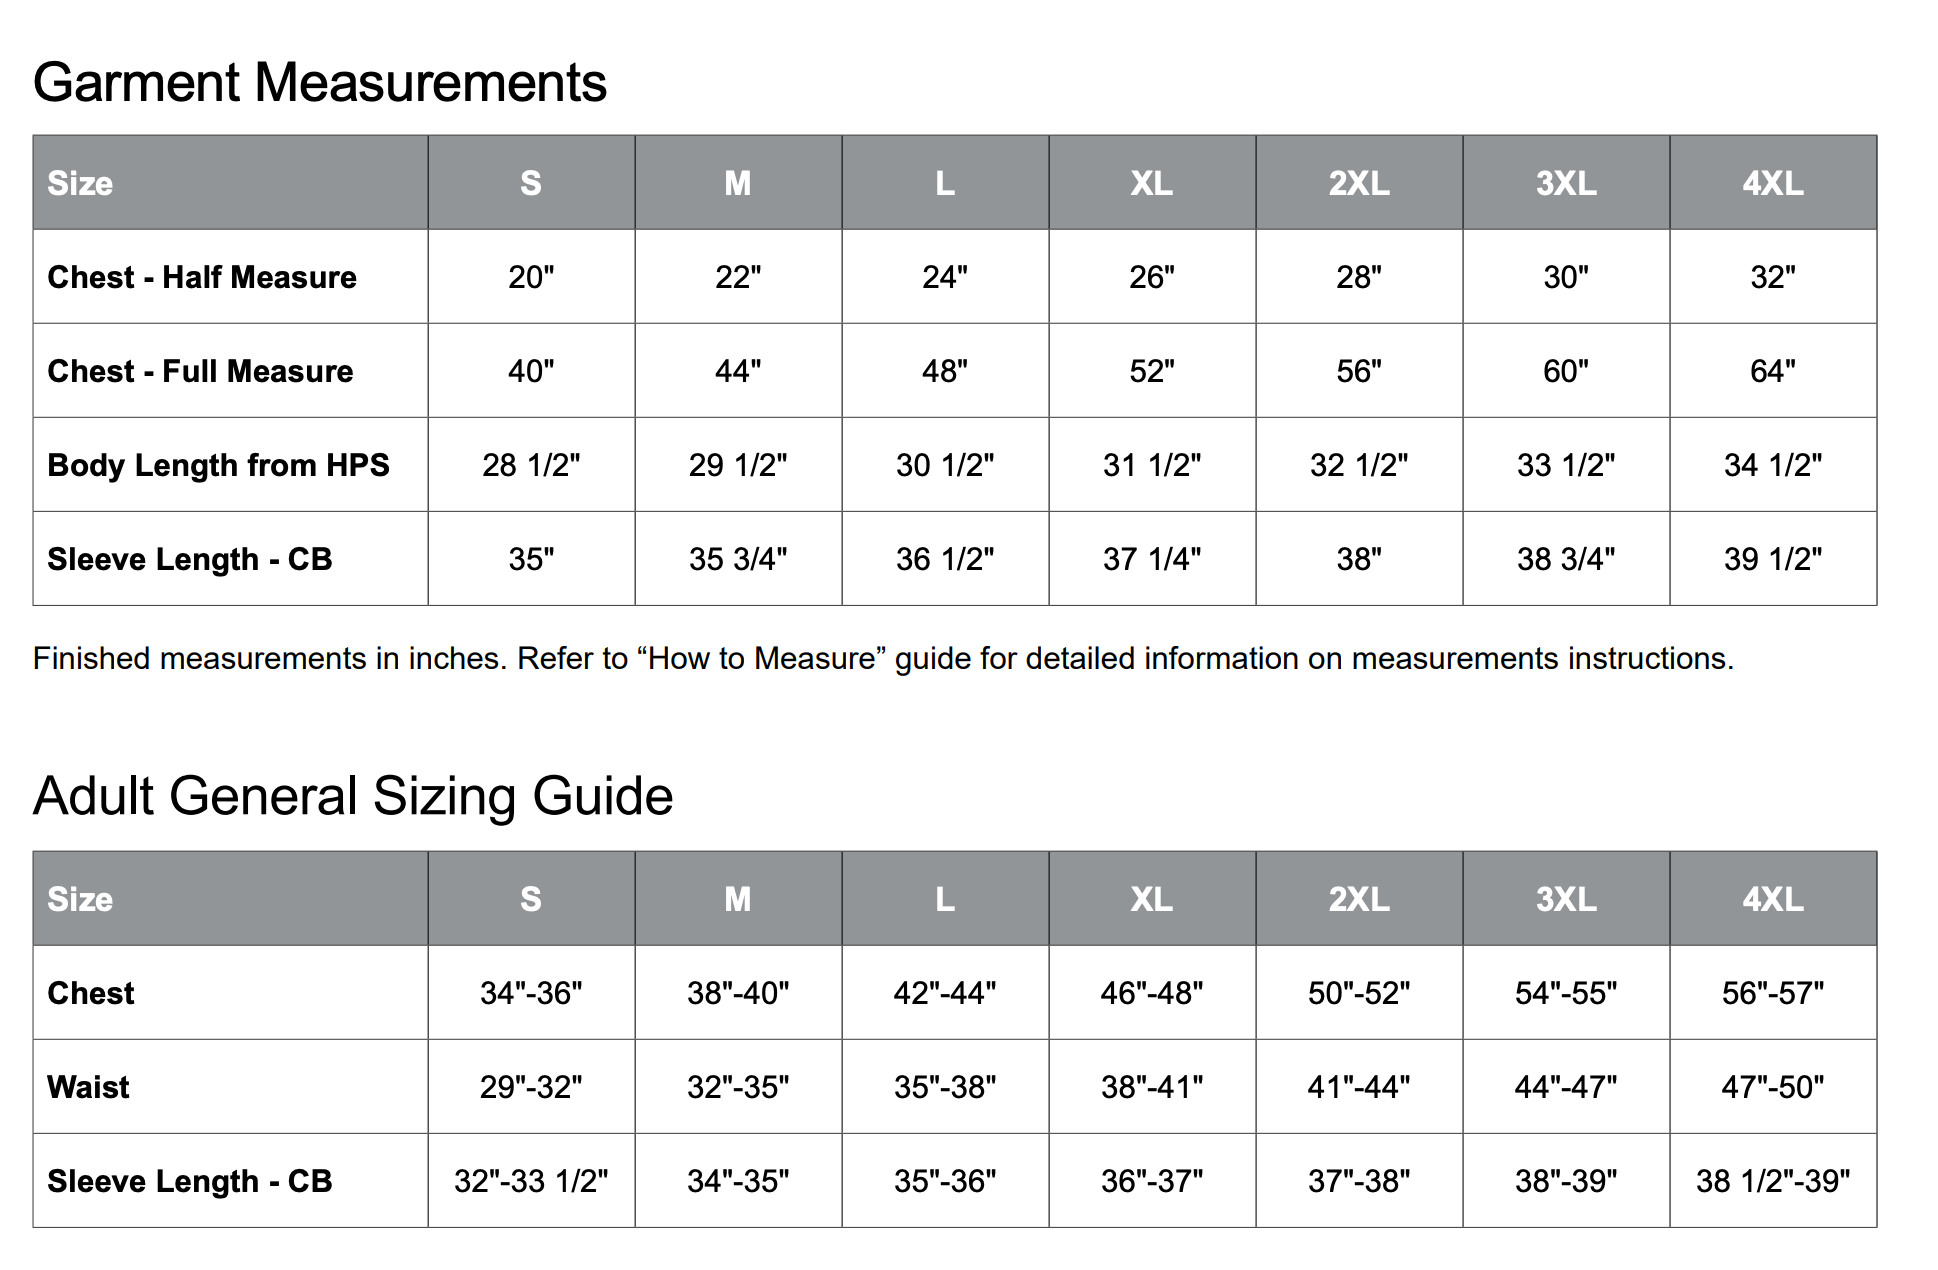Select the 28 1/2" body length cell
Screen dimensions: 1938x1270
(531, 465)
